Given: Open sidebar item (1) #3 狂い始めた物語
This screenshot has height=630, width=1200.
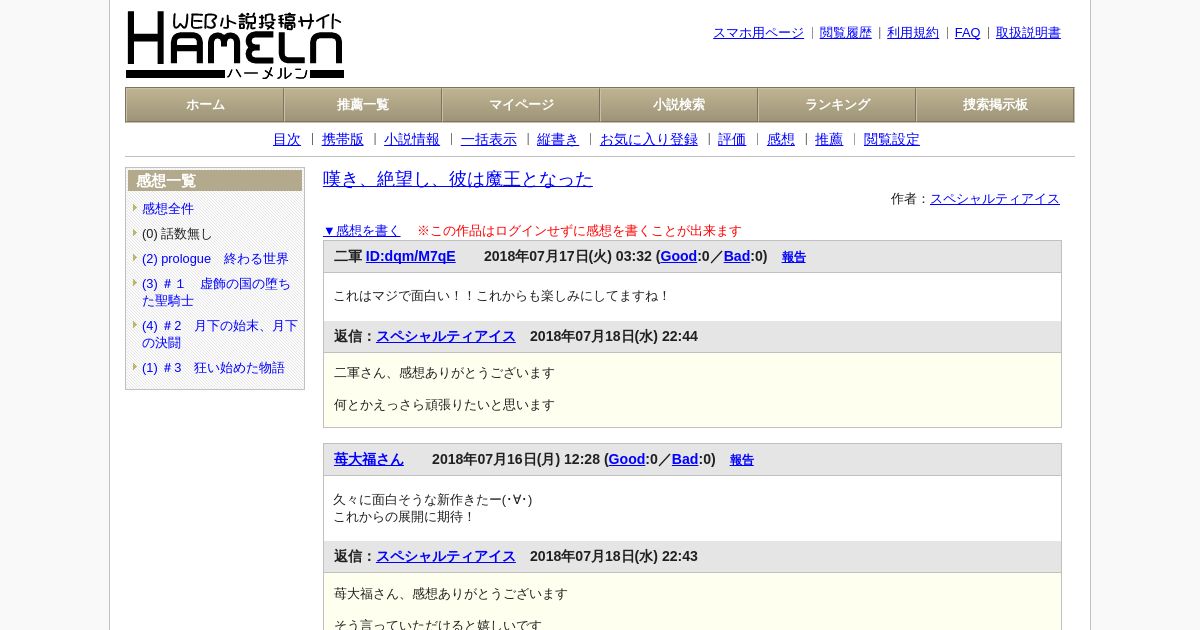Looking at the screenshot, I should 213,368.
